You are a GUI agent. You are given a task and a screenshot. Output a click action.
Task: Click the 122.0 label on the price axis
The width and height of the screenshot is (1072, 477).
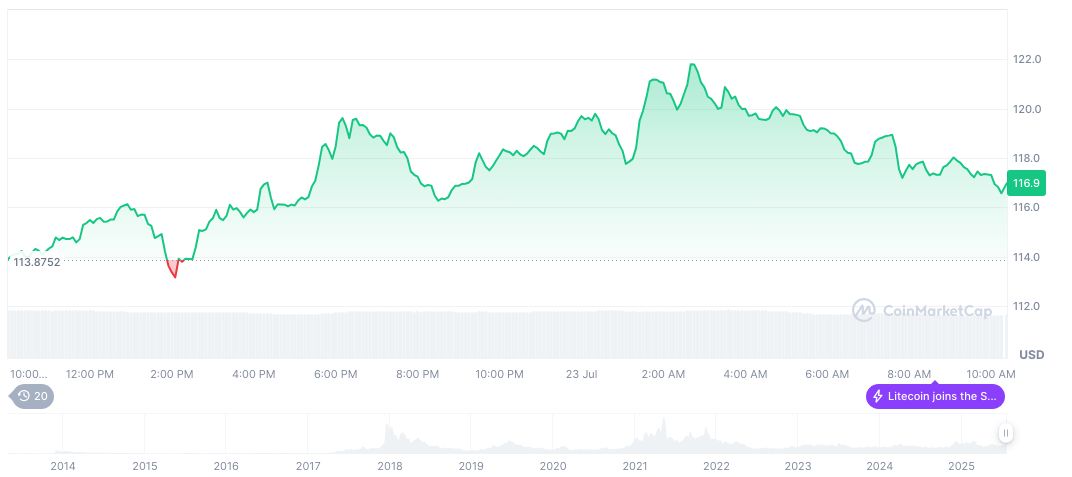pyautogui.click(x=1027, y=60)
